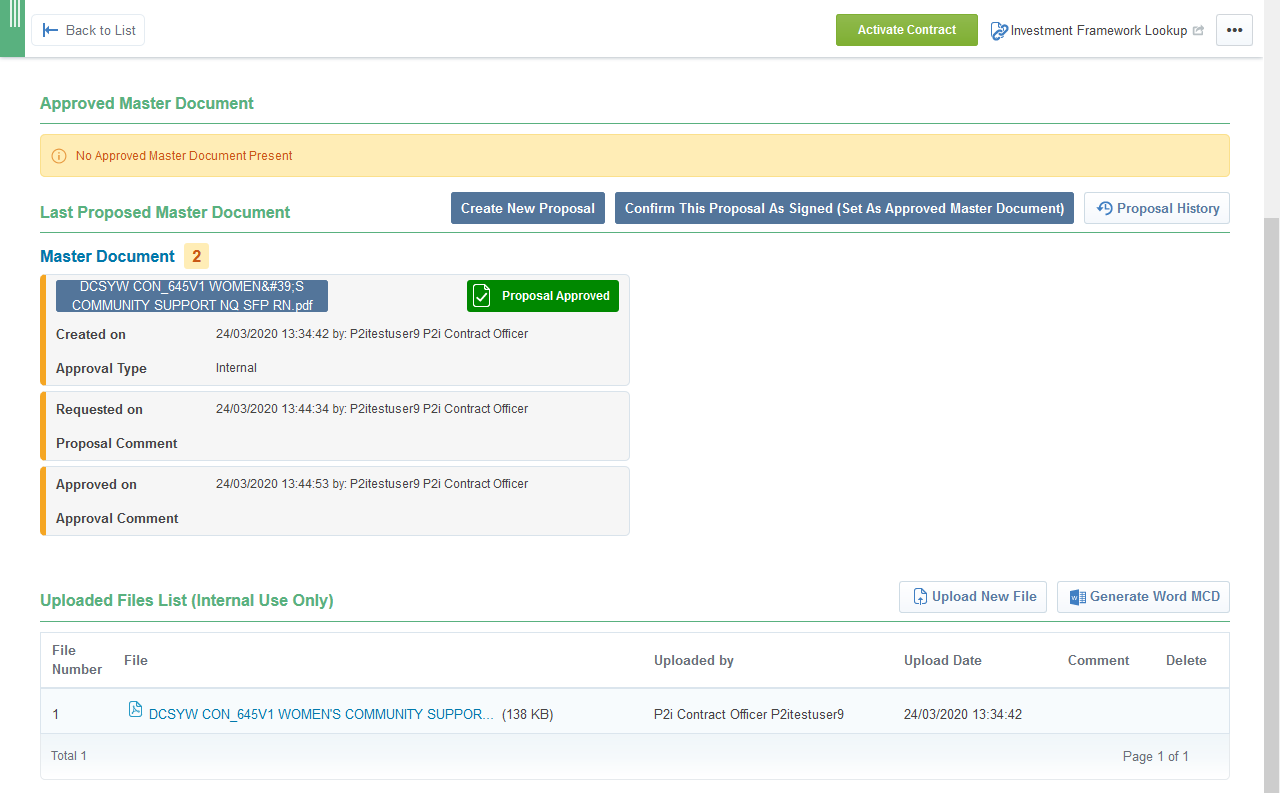Open the DCSYW CON_645V1 uploaded file link
The width and height of the screenshot is (1280, 793).
321,715
